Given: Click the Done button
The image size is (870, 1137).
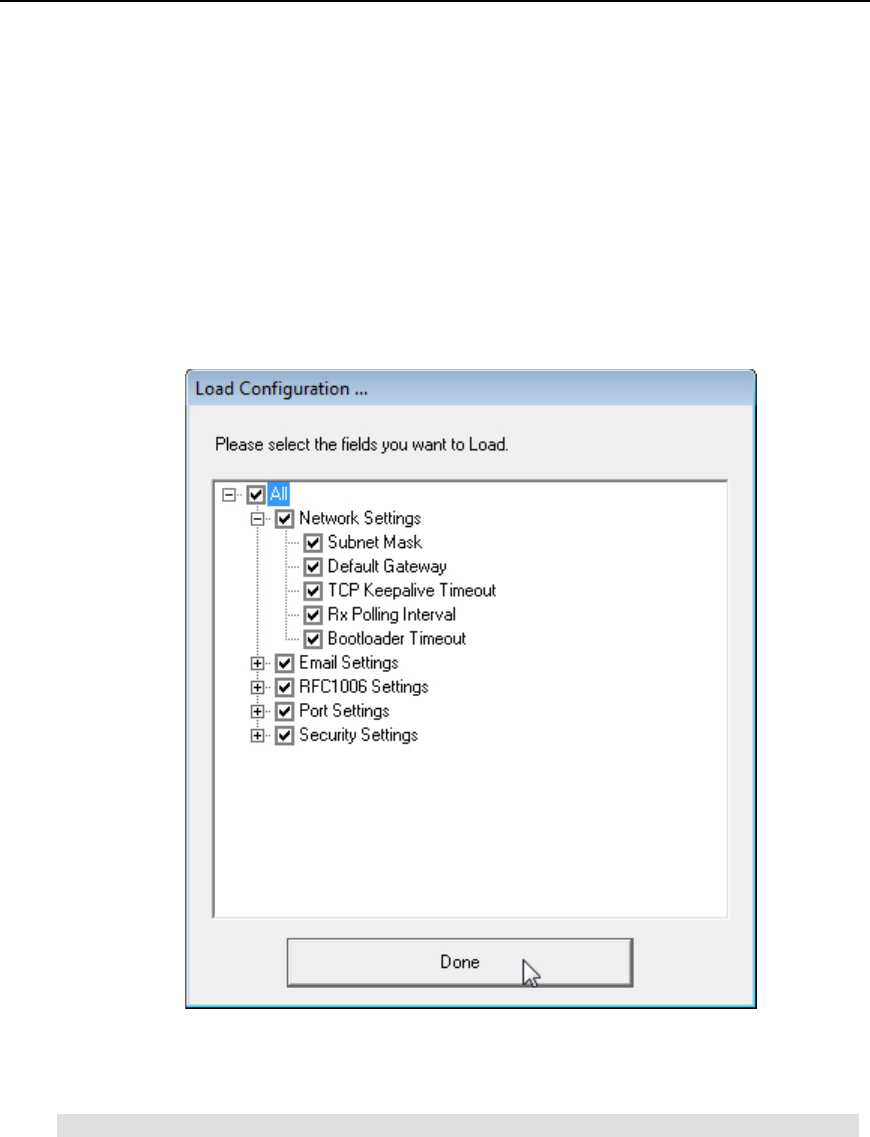Looking at the screenshot, I should pos(460,962).
